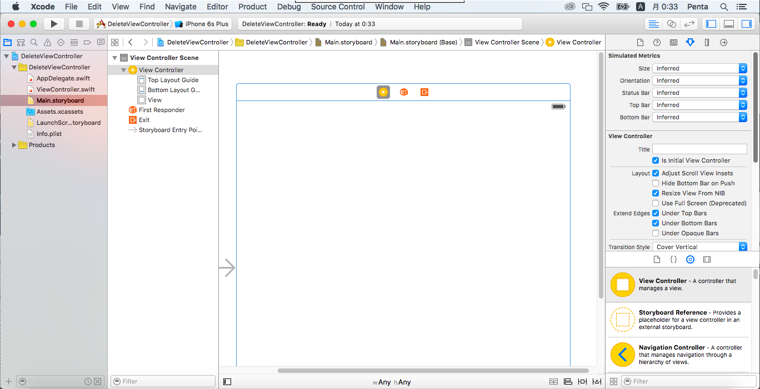Run the project with the play button
760x389 pixels.
click(54, 24)
